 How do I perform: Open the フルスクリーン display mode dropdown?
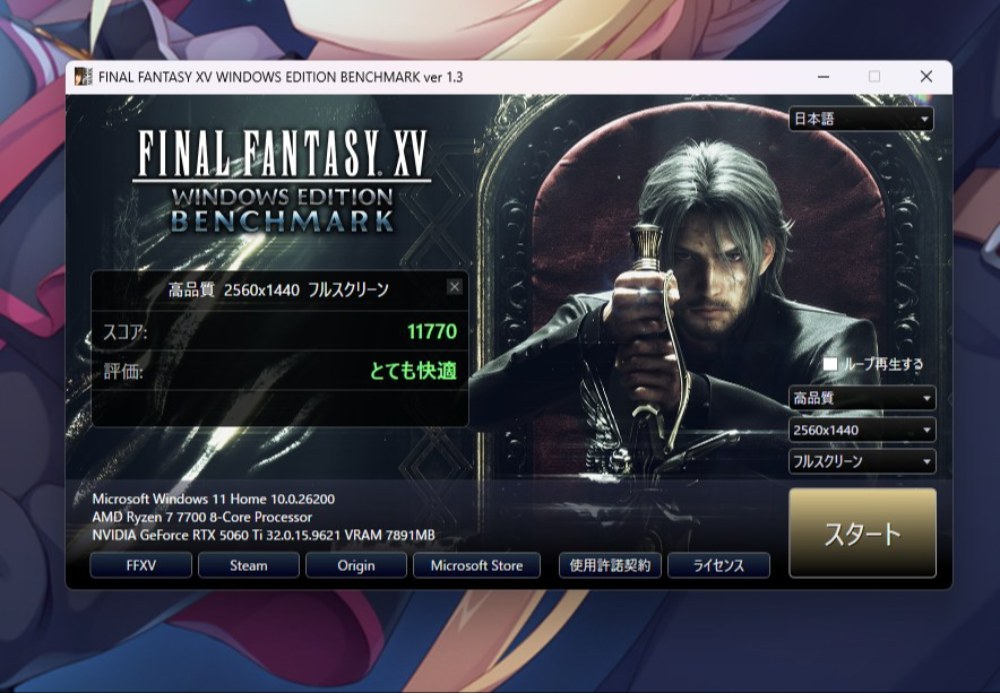[x=862, y=462]
